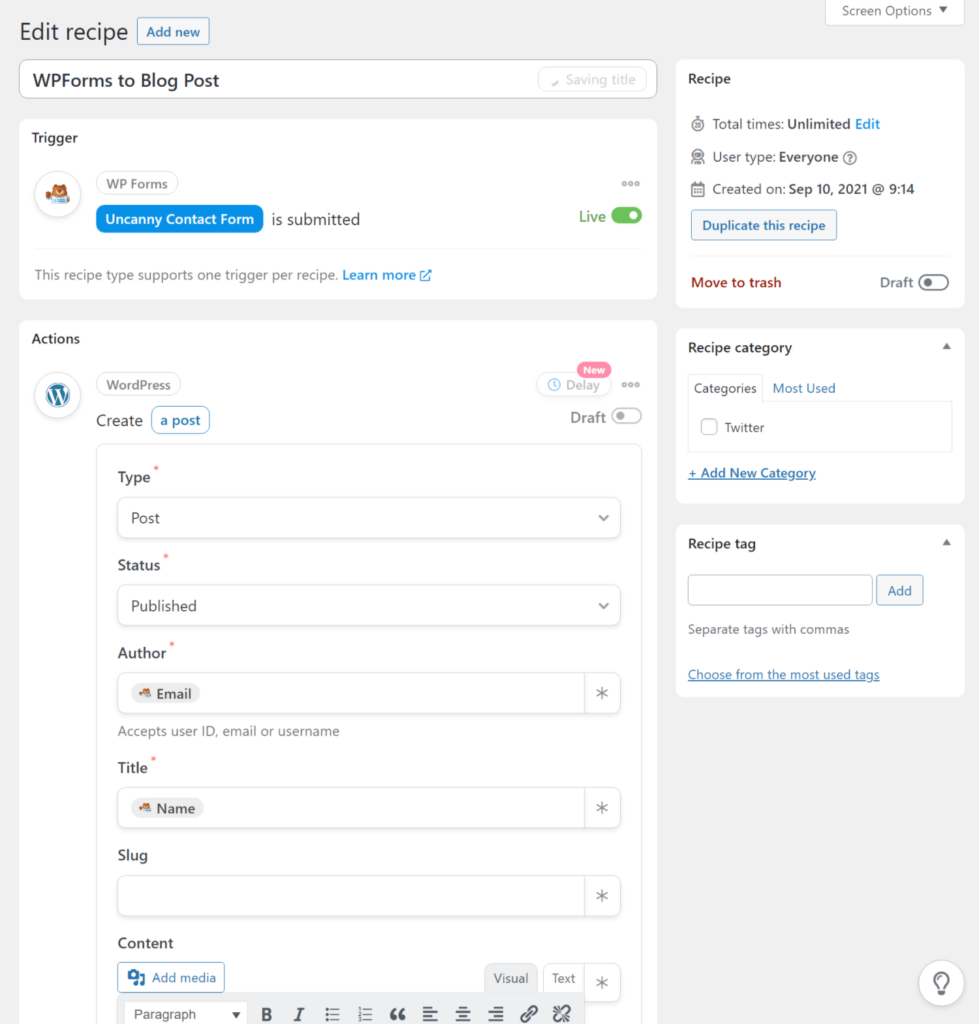This screenshot has width=979, height=1024.
Task: Check the Twitter category checkbox
Action: [x=709, y=426]
